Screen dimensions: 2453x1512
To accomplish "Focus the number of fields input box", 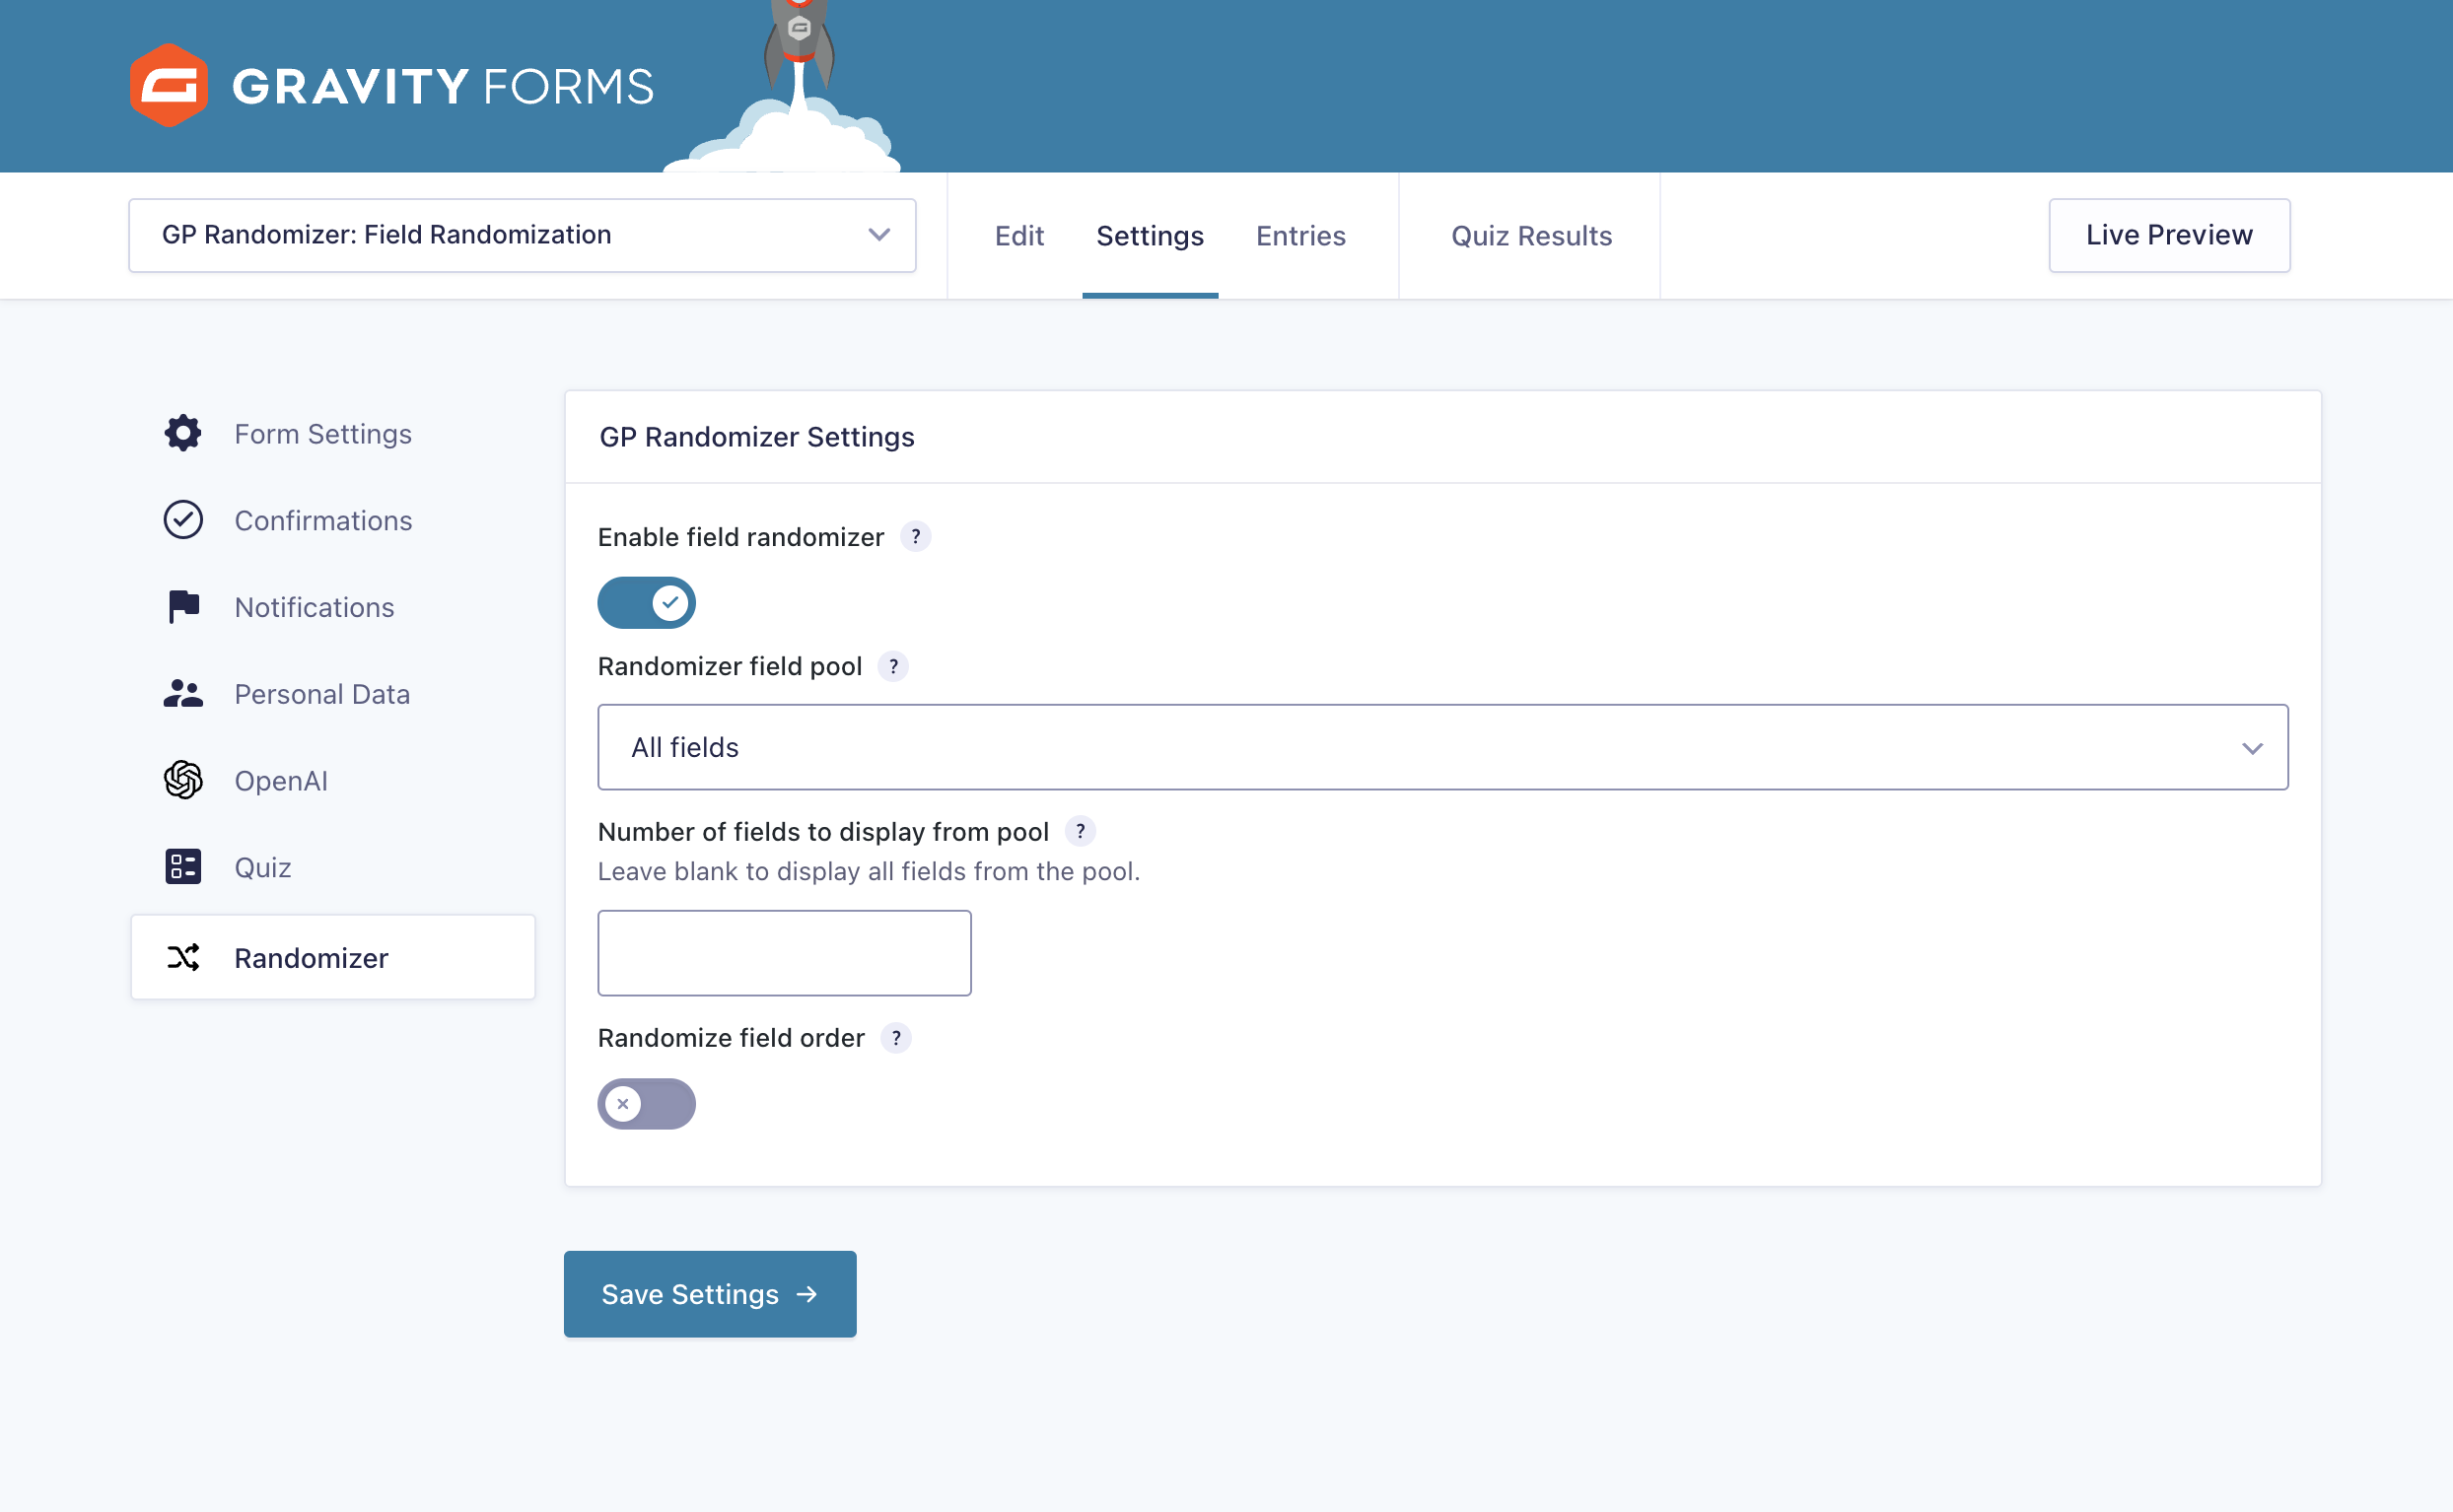I will (x=784, y=953).
